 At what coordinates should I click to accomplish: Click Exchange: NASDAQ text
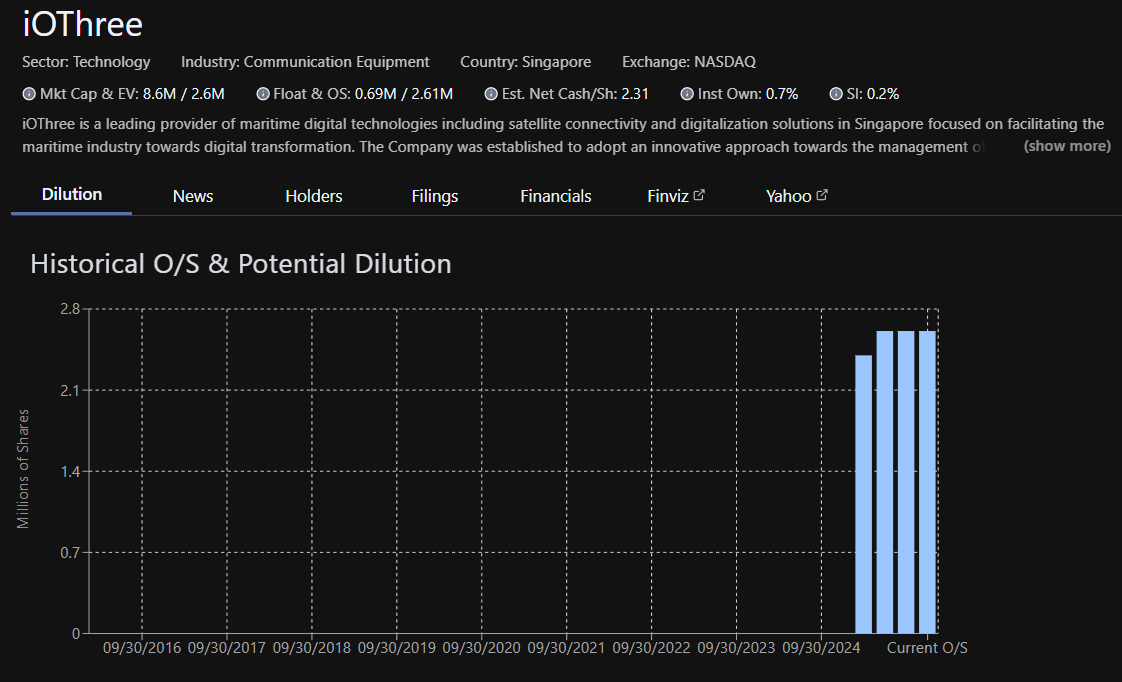click(688, 62)
